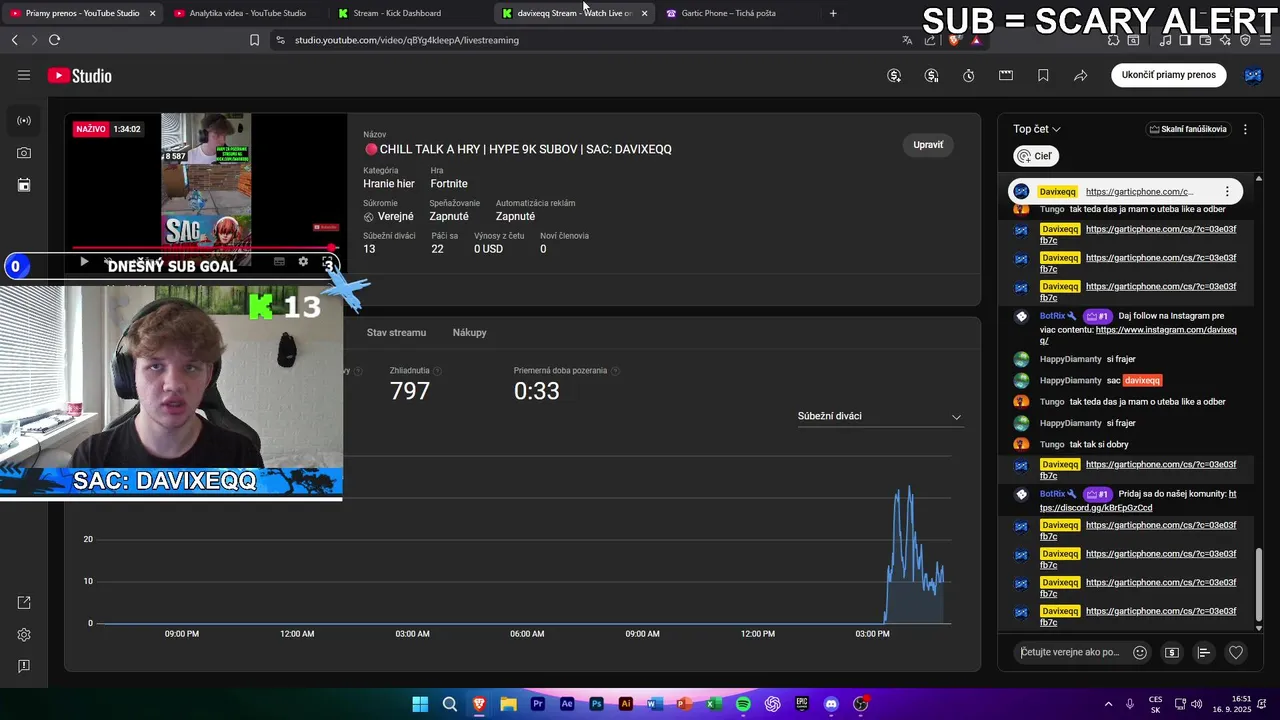Open a new browser tab with plus
Screen dimensions: 1280x720
pyautogui.click(x=833, y=13)
